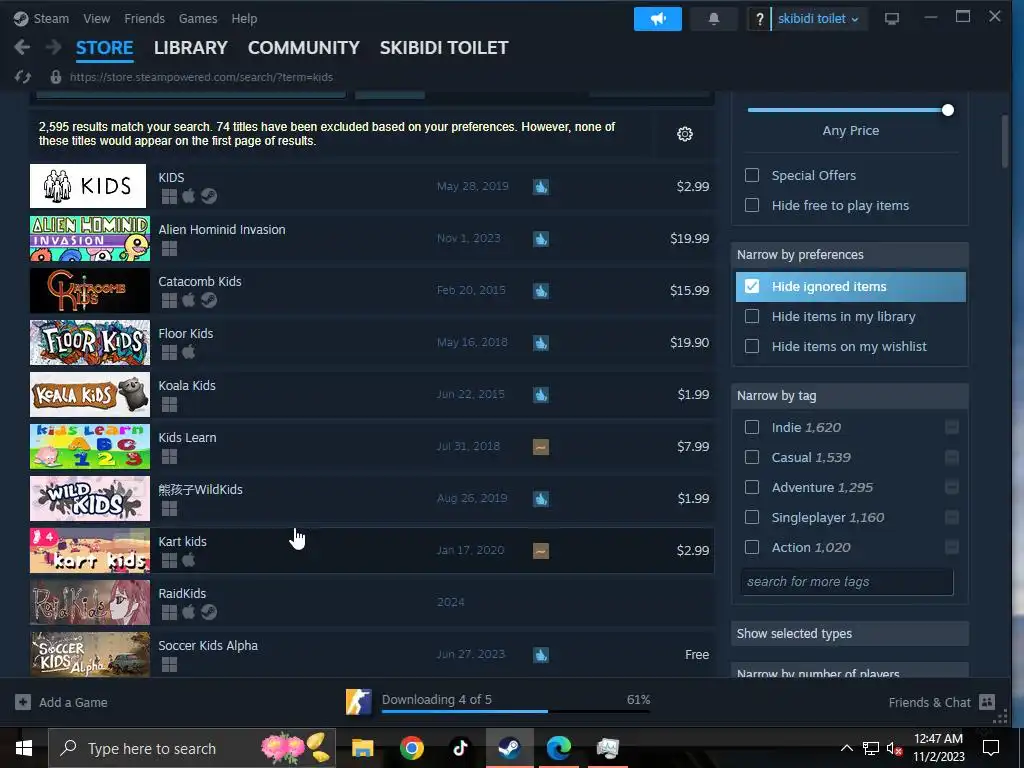Open the WildKids game thumbnail
The height and width of the screenshot is (768, 1024).
pos(89,498)
